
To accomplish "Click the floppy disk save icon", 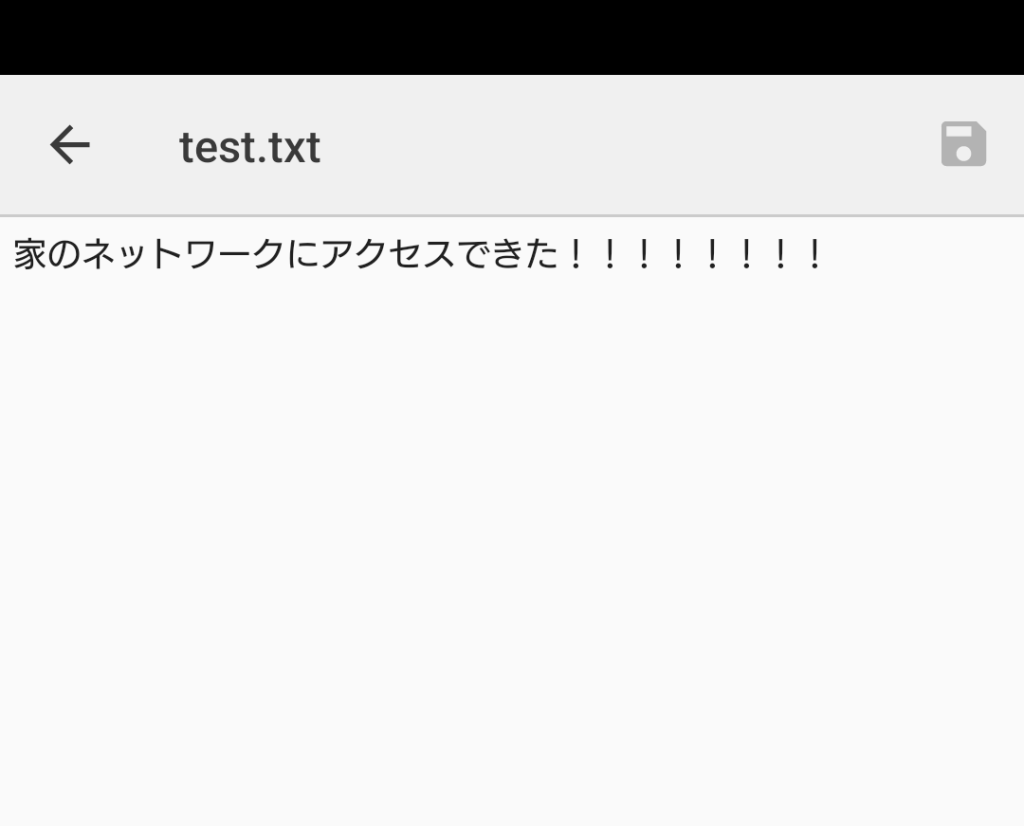I will (x=963, y=145).
